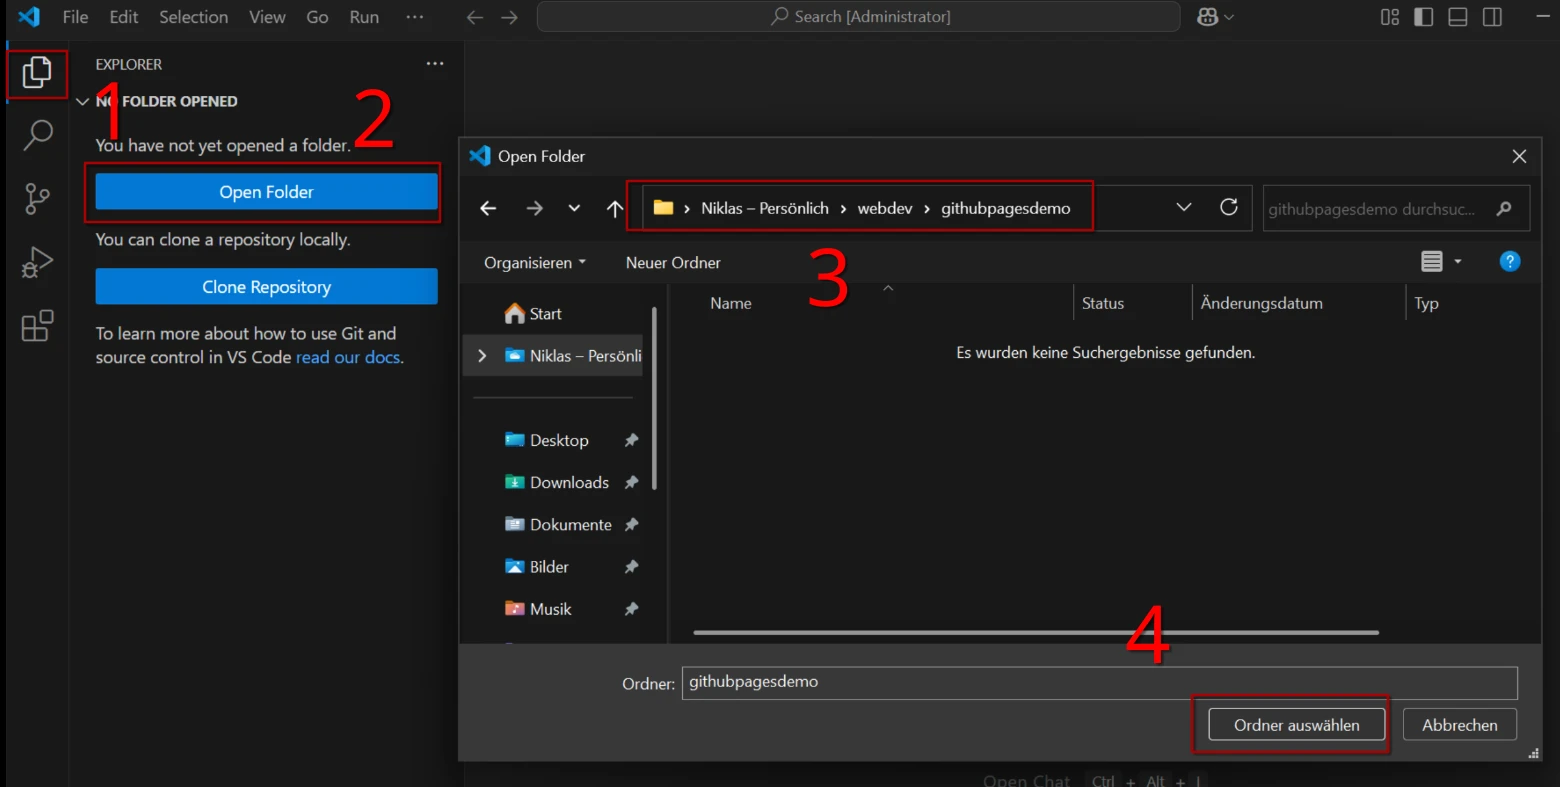Expand the Niklas – Persönlich tree node

pyautogui.click(x=482, y=356)
